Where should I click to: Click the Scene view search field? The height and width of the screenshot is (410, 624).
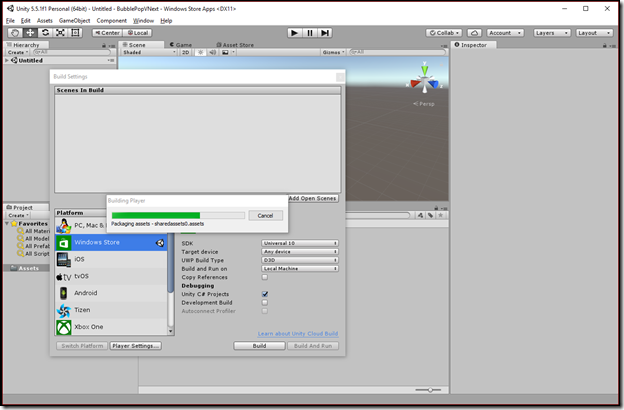pos(397,52)
